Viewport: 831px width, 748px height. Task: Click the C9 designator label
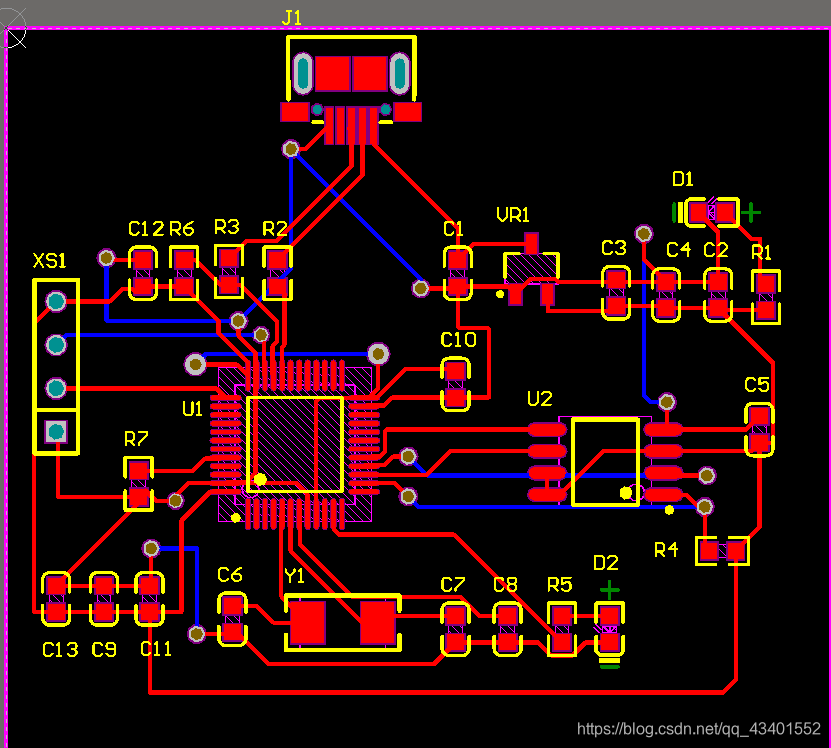coord(104,649)
